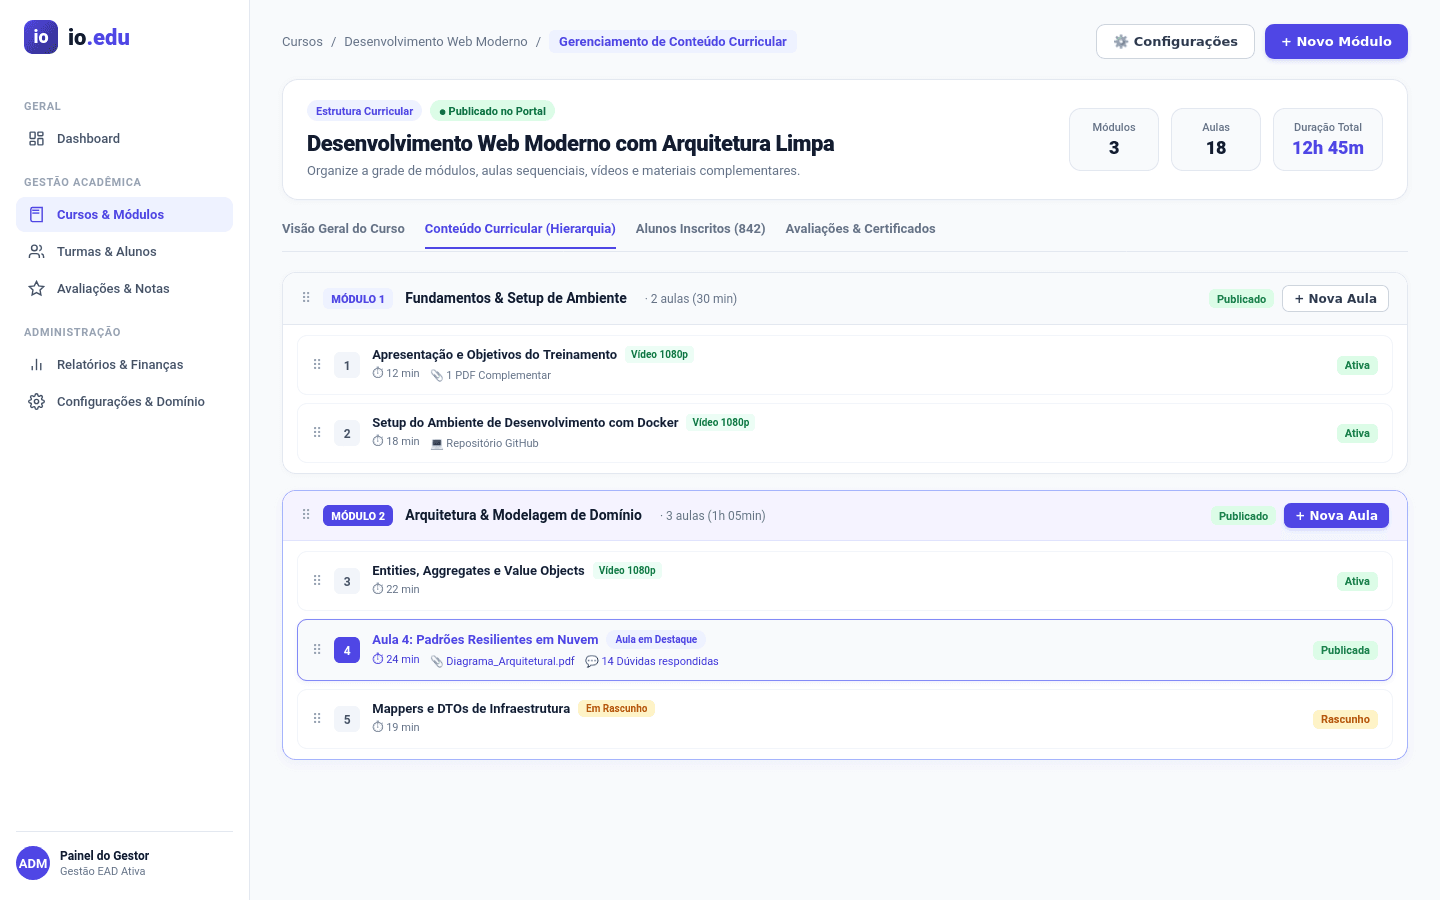1440x900 pixels.
Task: Click the MÓDULO 1 badge
Action: pos(358,299)
